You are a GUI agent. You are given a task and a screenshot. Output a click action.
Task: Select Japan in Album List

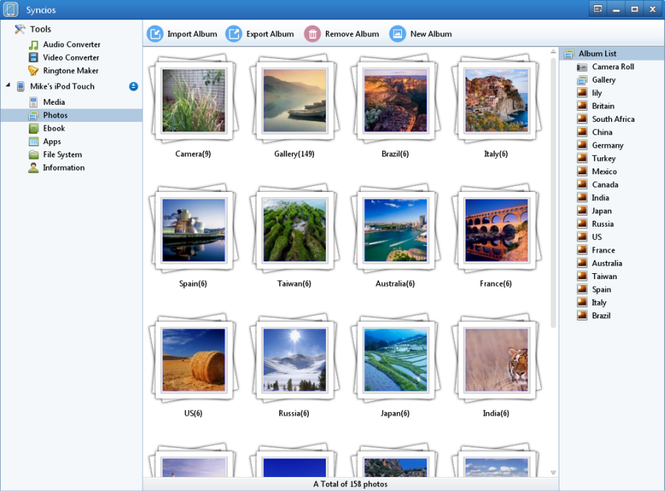click(595, 211)
